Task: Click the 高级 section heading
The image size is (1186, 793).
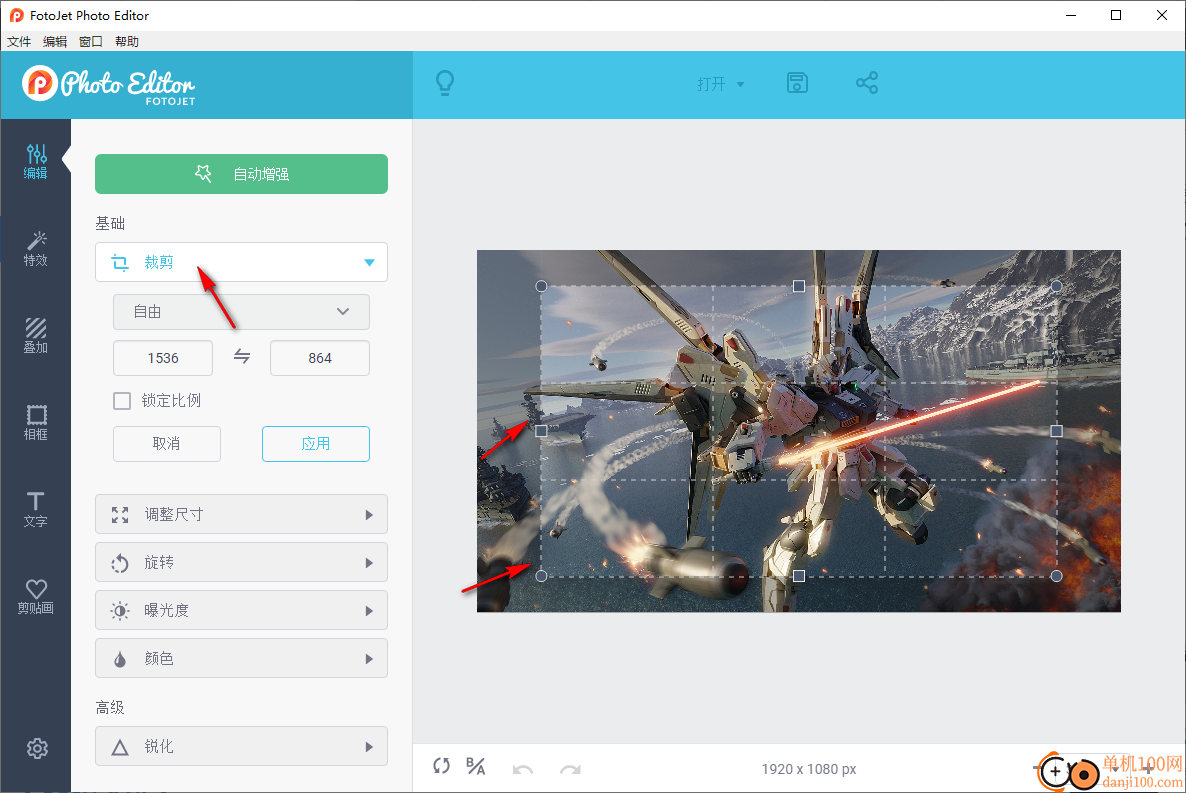Action: click(110, 707)
